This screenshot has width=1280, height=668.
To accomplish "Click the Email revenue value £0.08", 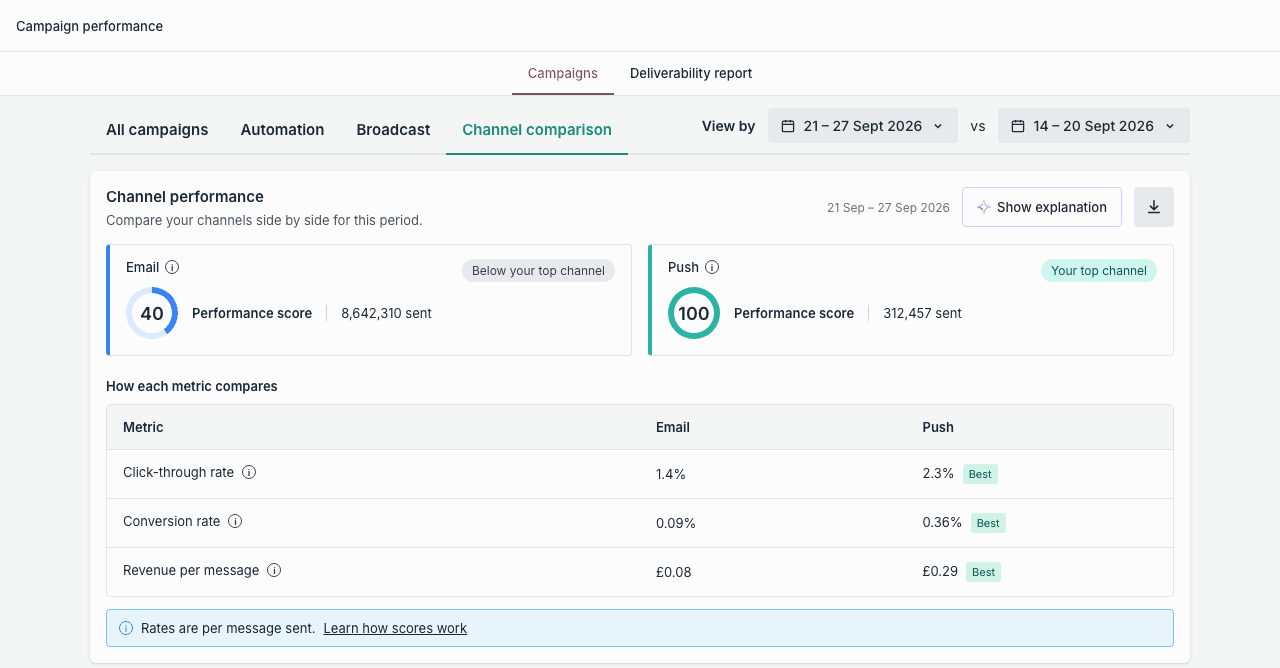I will [674, 572].
